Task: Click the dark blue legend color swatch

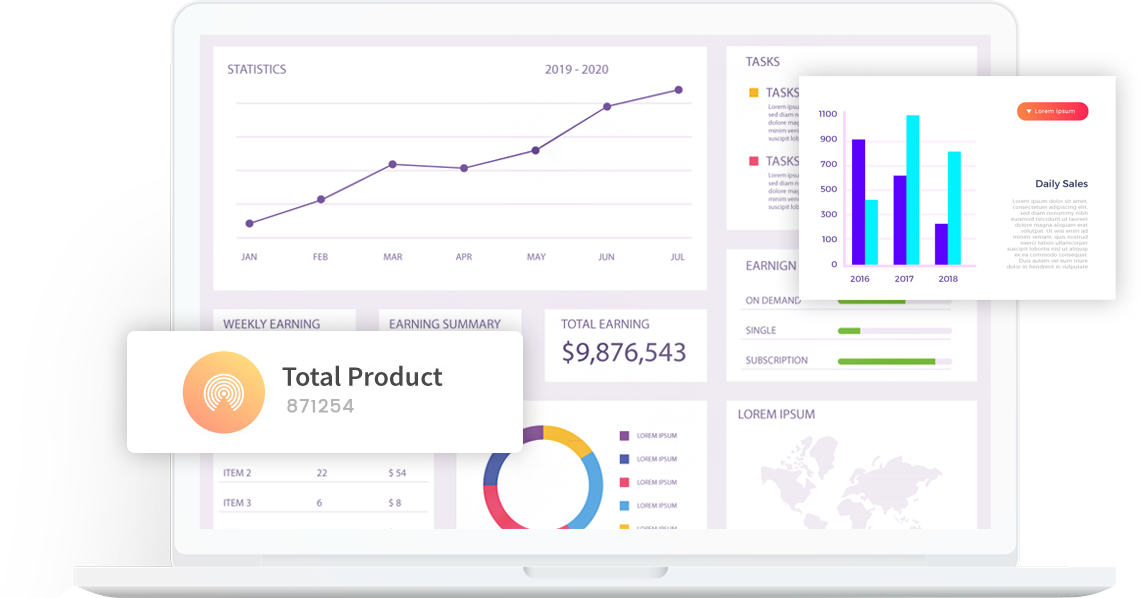Action: tap(625, 459)
